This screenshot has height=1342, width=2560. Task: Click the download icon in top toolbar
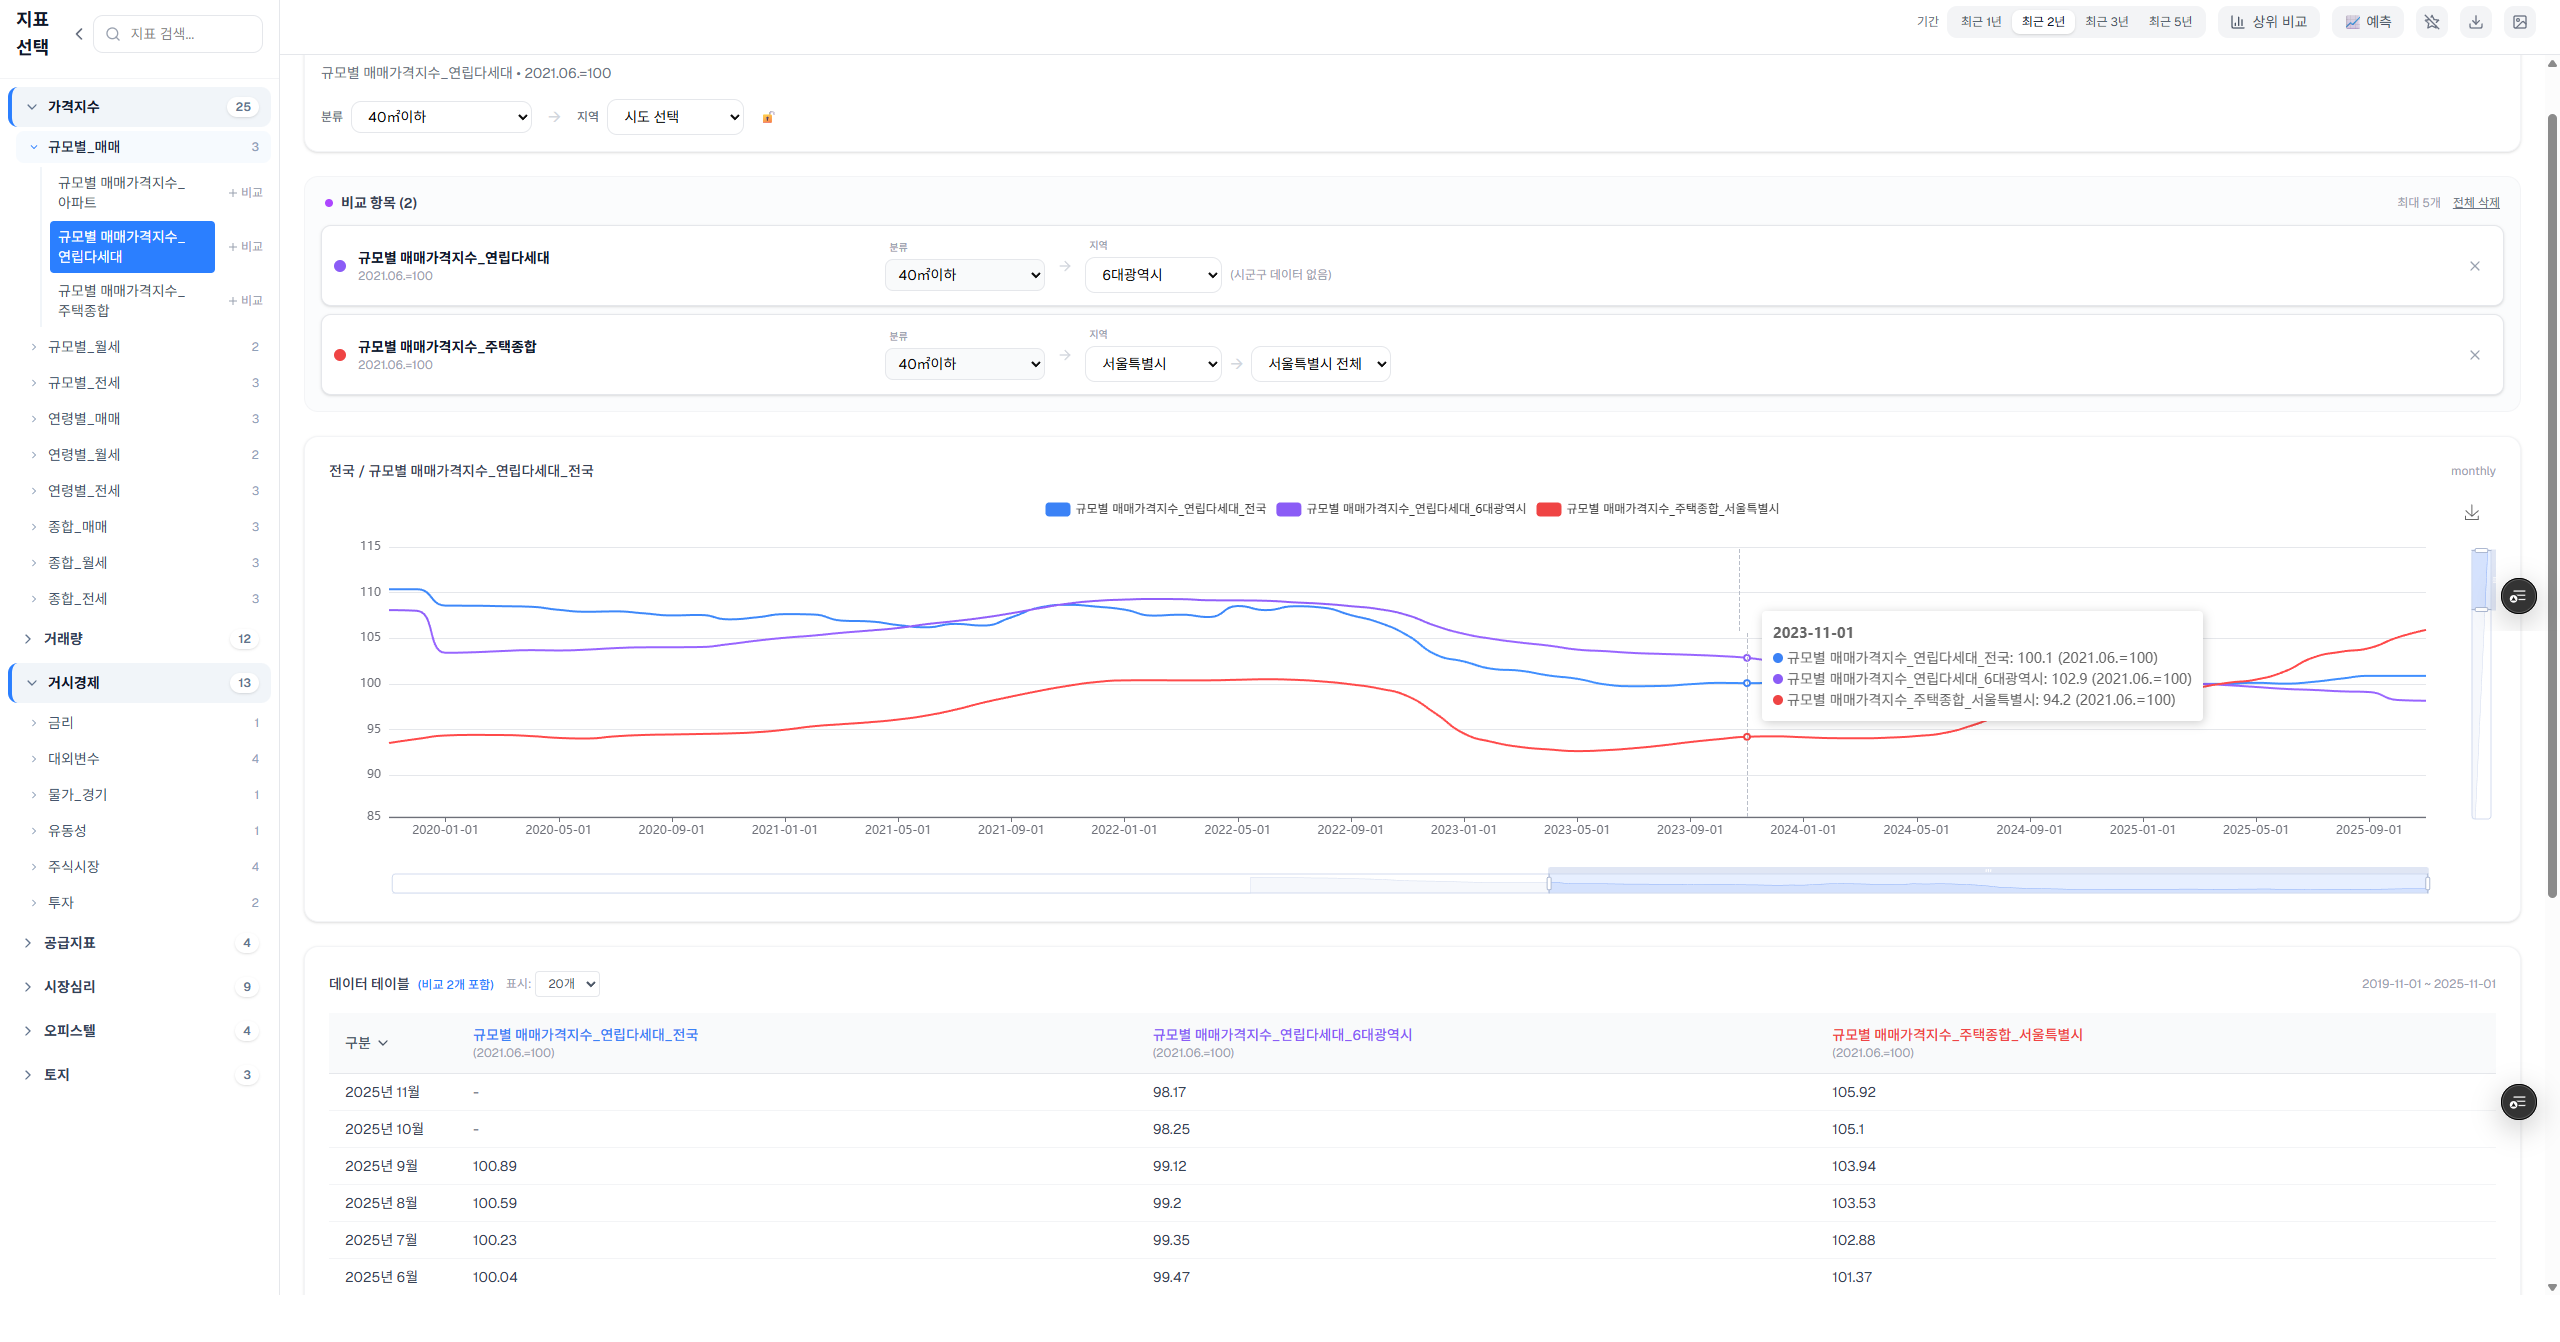(x=2475, y=22)
